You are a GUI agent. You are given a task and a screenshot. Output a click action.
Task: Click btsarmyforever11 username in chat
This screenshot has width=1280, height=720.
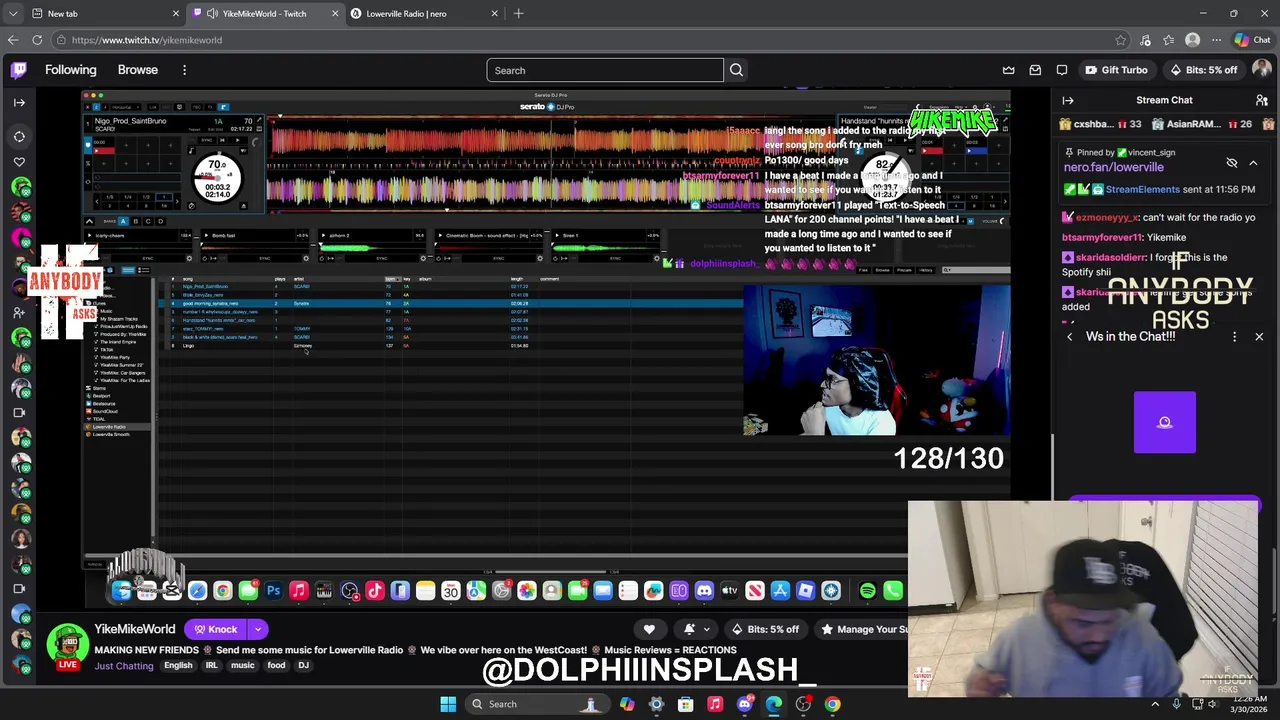(x=1102, y=237)
